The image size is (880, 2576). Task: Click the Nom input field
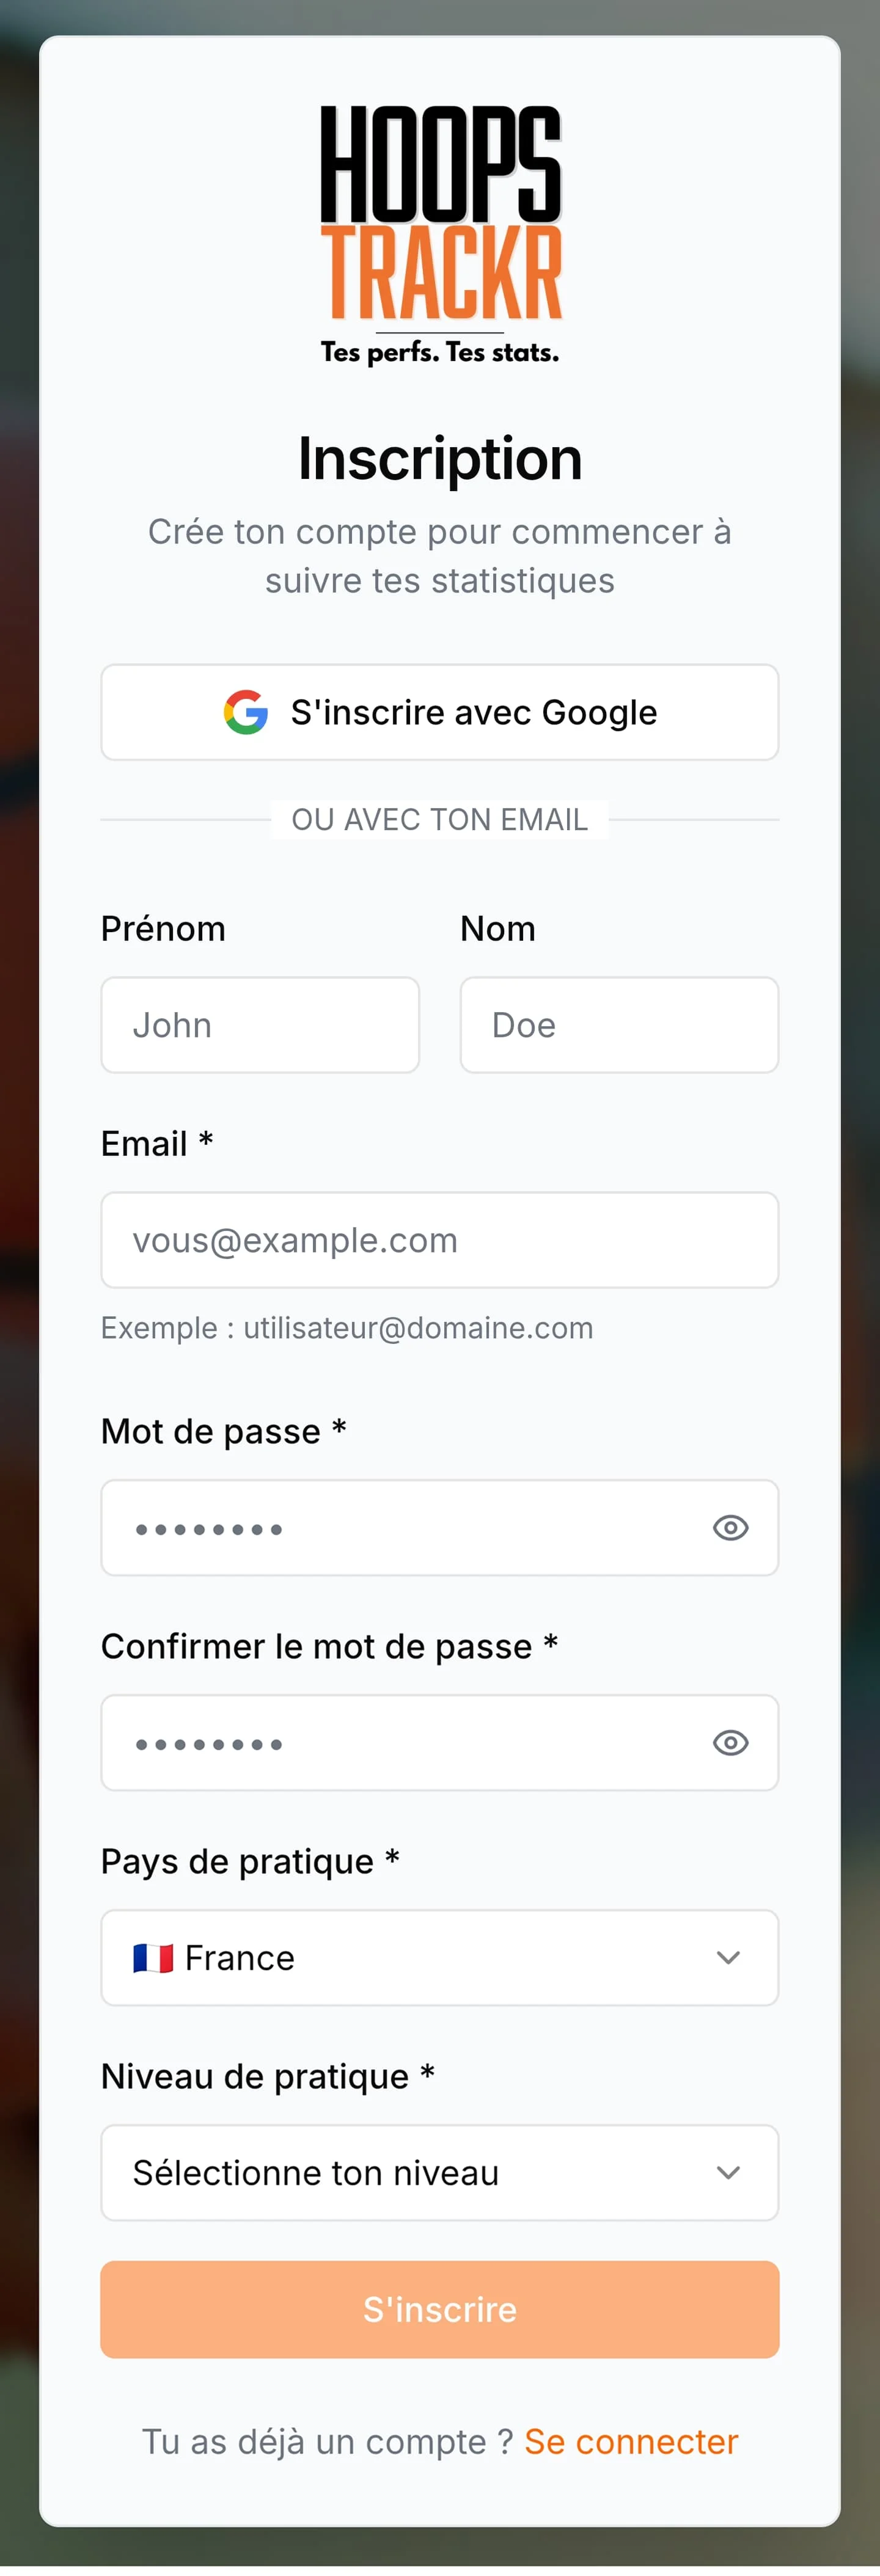point(619,1025)
